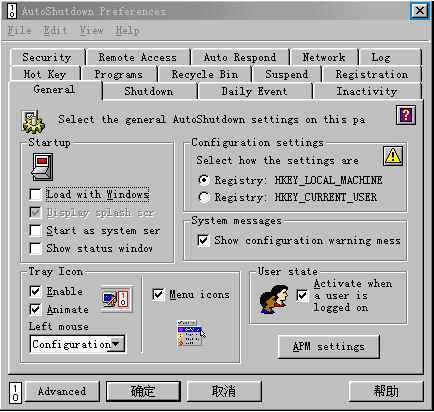This screenshot has width=434, height=412.
Task: Click the power switch Startup icon
Action: tap(42, 167)
